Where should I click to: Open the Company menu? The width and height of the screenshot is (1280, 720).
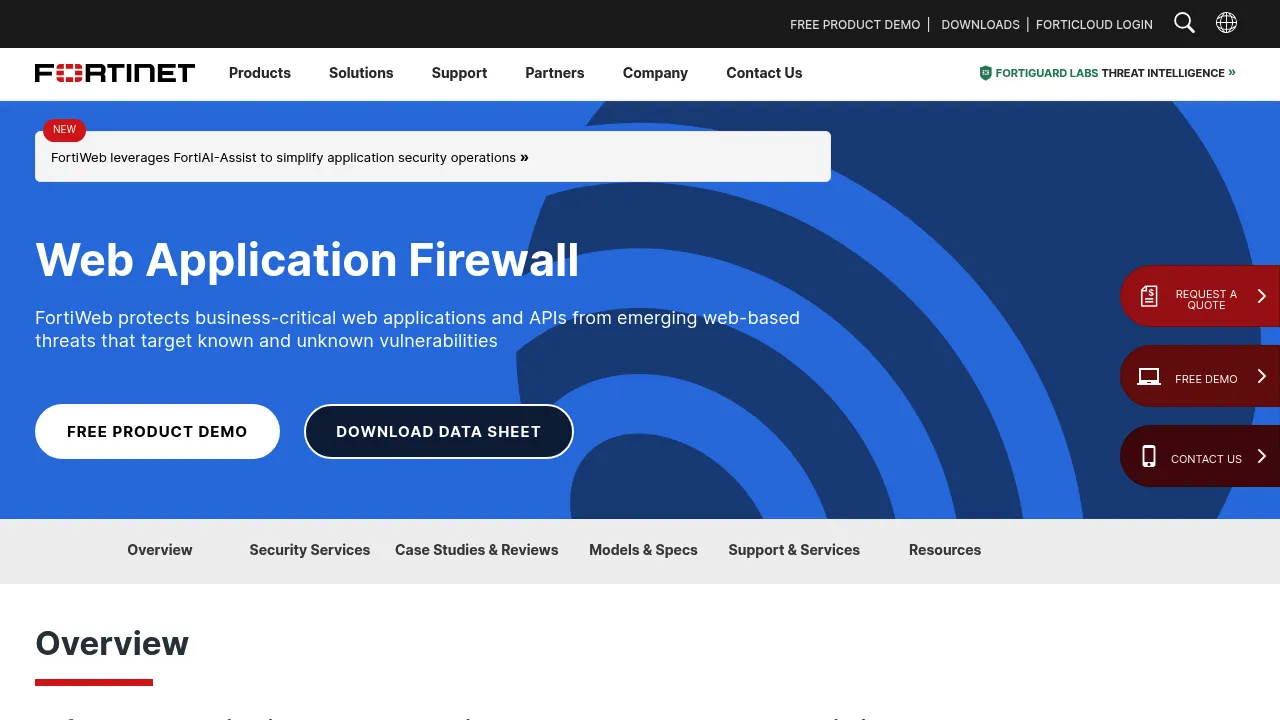pyautogui.click(x=655, y=73)
